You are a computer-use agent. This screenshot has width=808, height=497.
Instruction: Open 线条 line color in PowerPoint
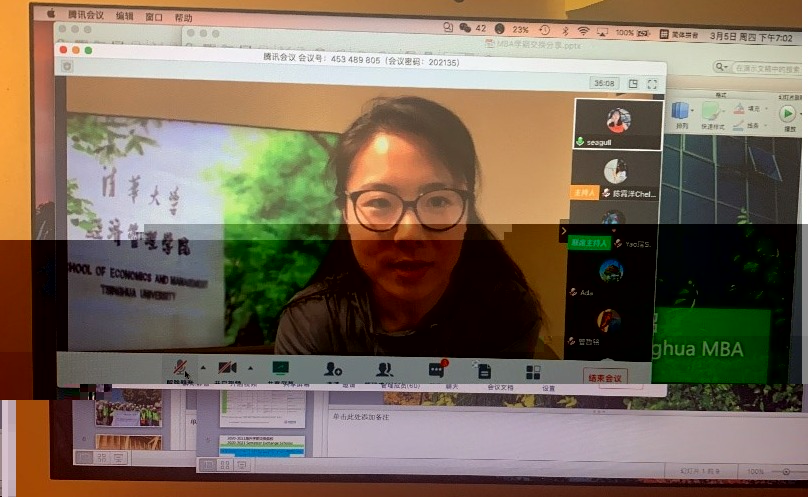click(745, 124)
